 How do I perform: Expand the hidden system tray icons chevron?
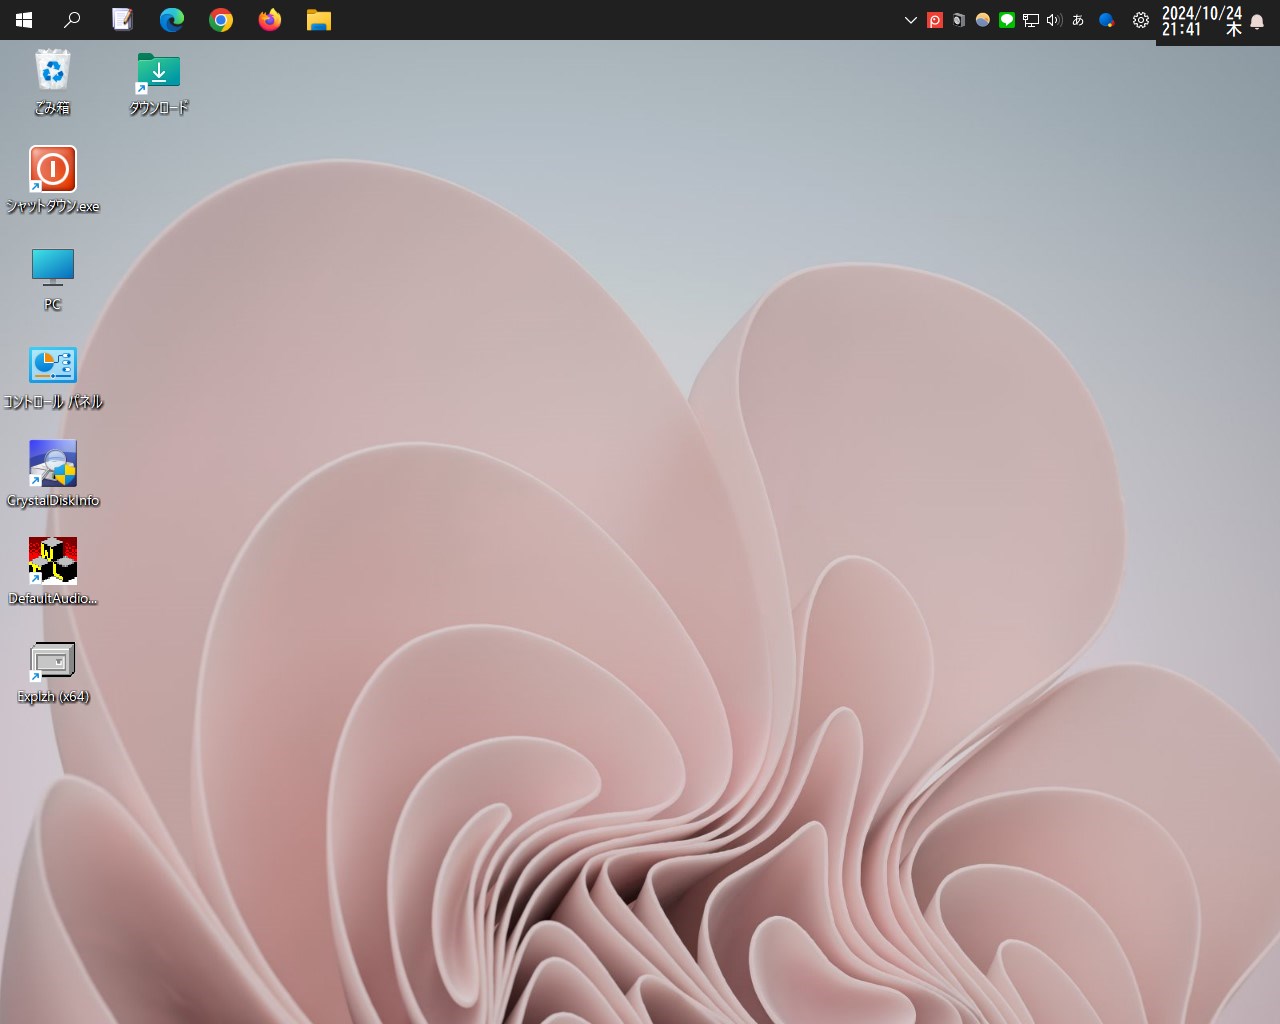coord(910,20)
